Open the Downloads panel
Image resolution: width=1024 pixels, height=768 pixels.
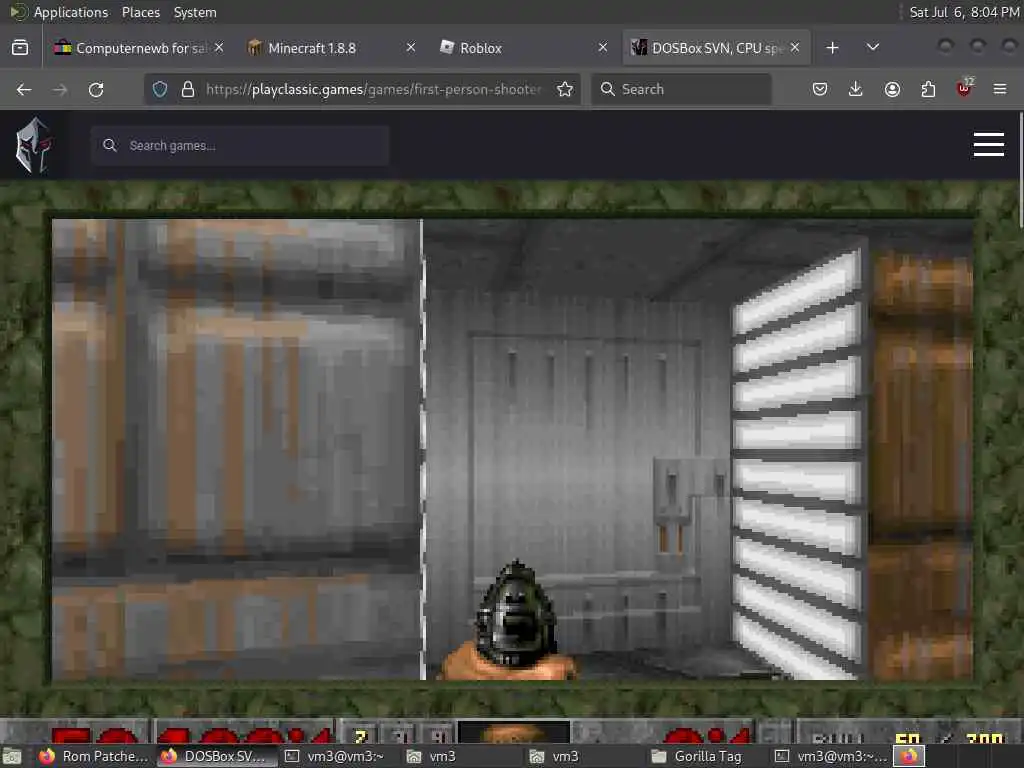point(856,89)
